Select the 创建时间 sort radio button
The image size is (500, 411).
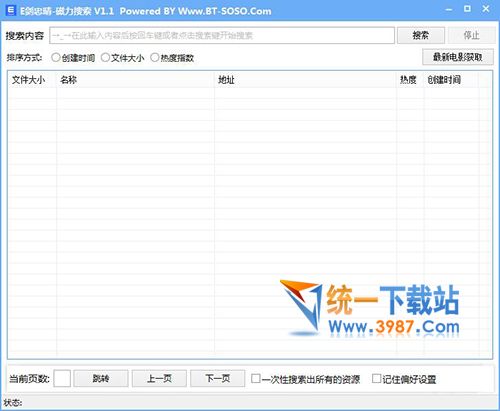coord(56,57)
